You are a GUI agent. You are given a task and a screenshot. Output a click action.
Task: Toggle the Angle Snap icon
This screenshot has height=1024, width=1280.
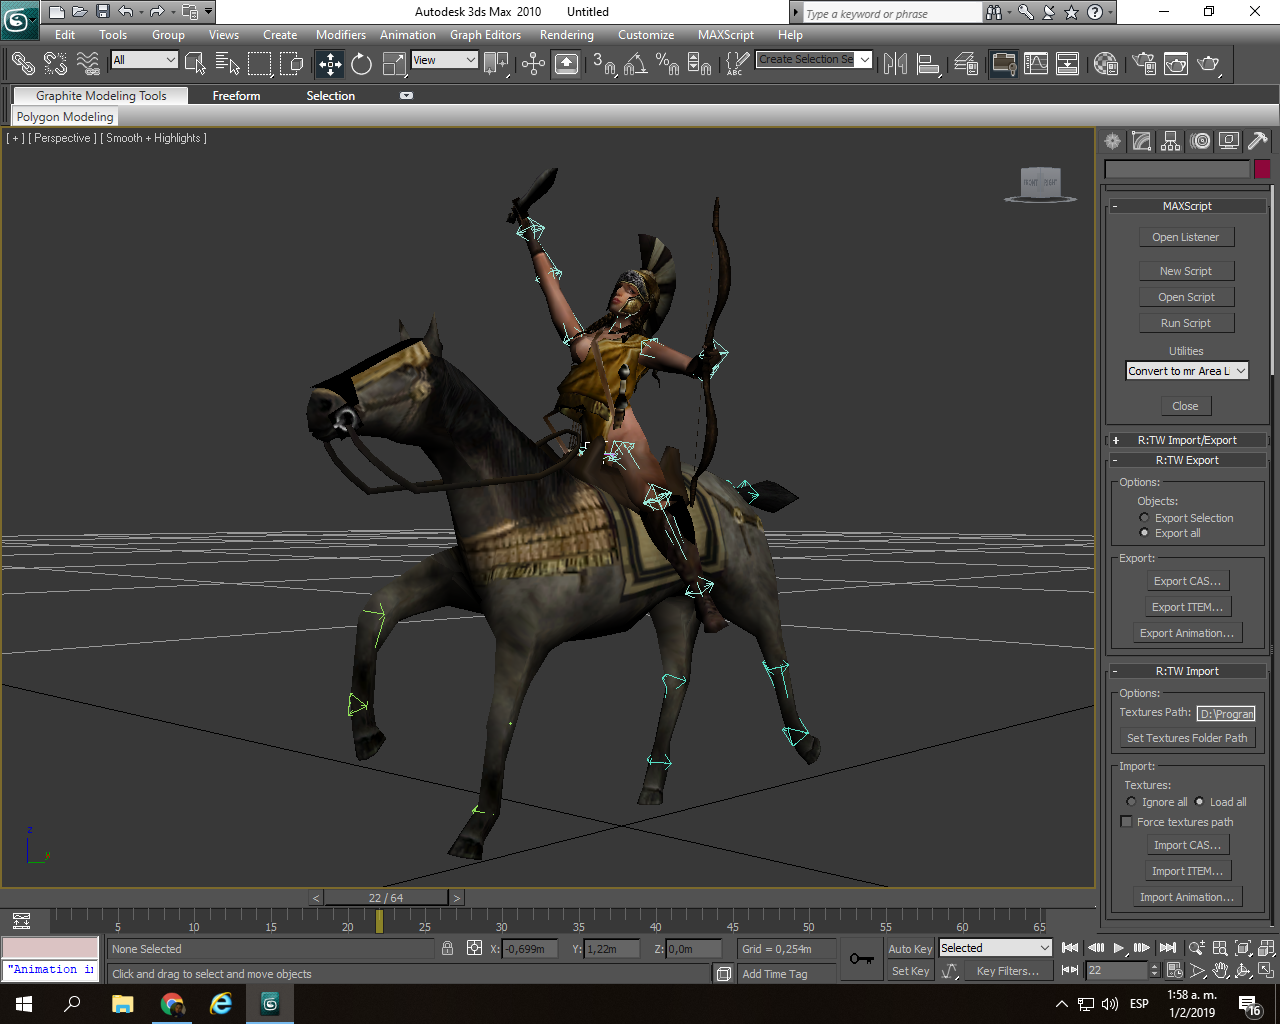pyautogui.click(x=635, y=64)
